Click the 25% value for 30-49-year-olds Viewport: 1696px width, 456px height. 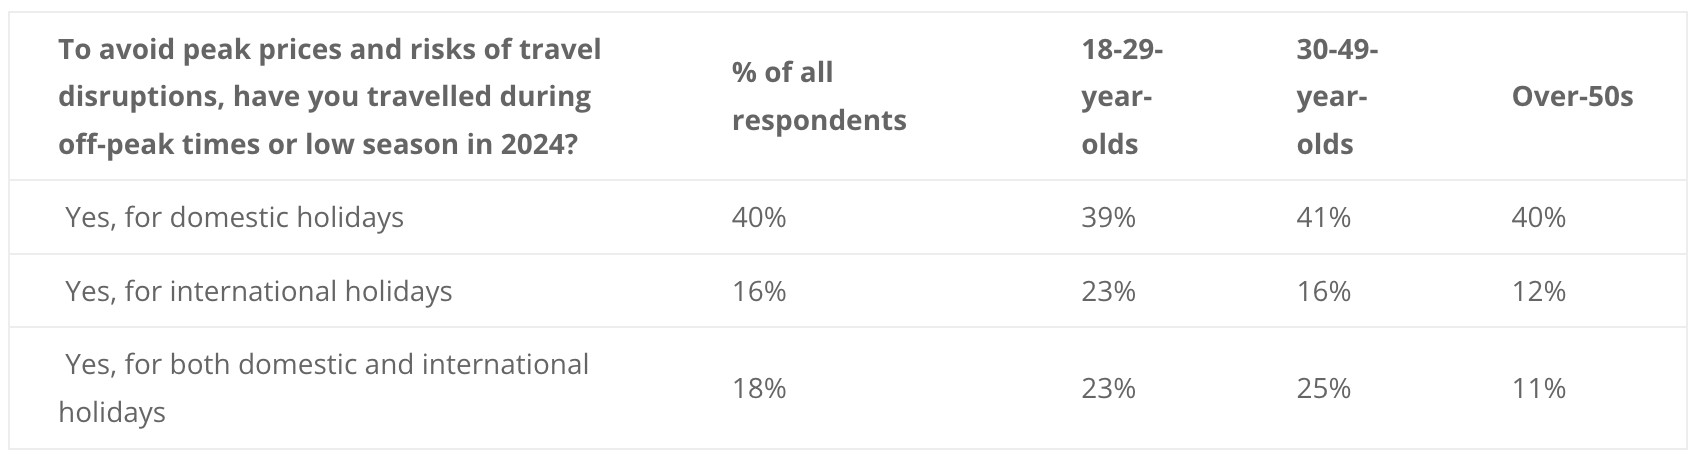click(x=1323, y=388)
